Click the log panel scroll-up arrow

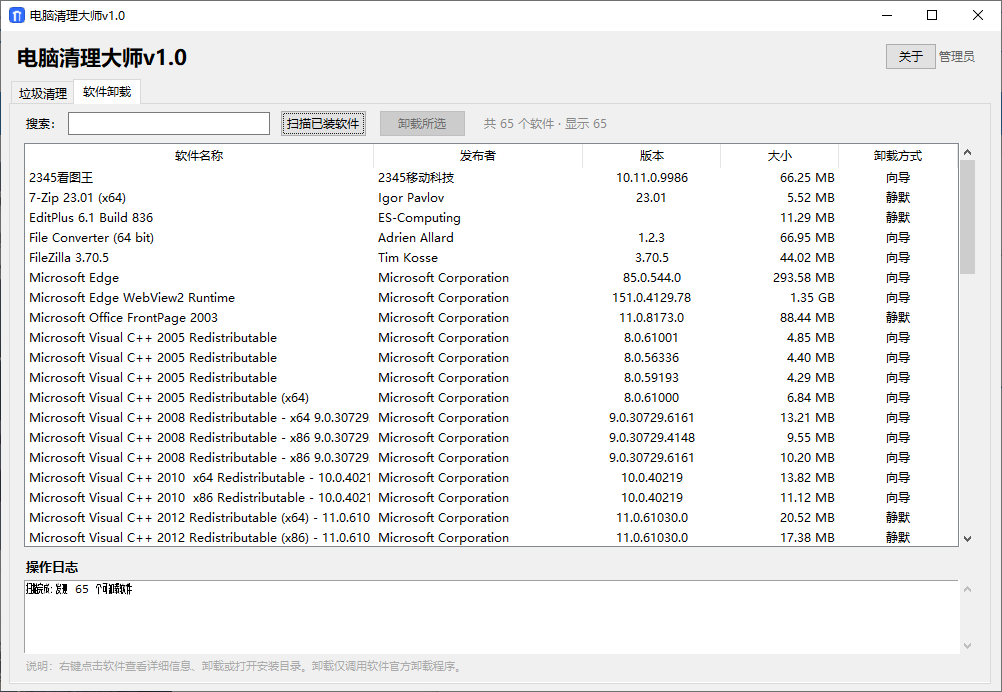click(967, 589)
